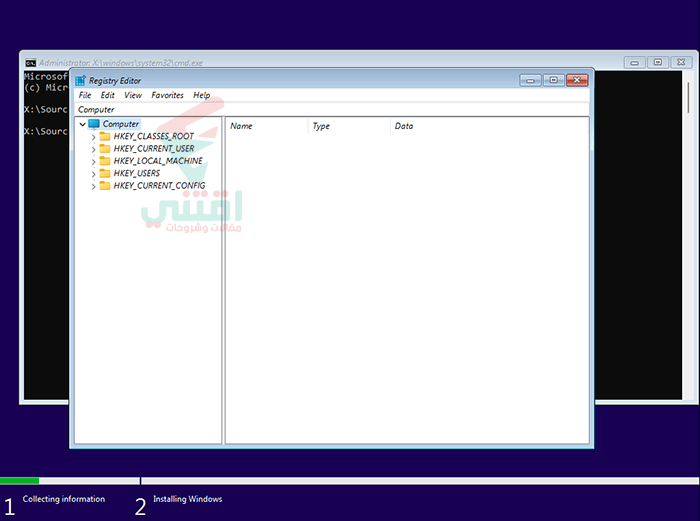Screen dimensions: 700x521
Task: Select the Computer root label
Action: point(121,124)
